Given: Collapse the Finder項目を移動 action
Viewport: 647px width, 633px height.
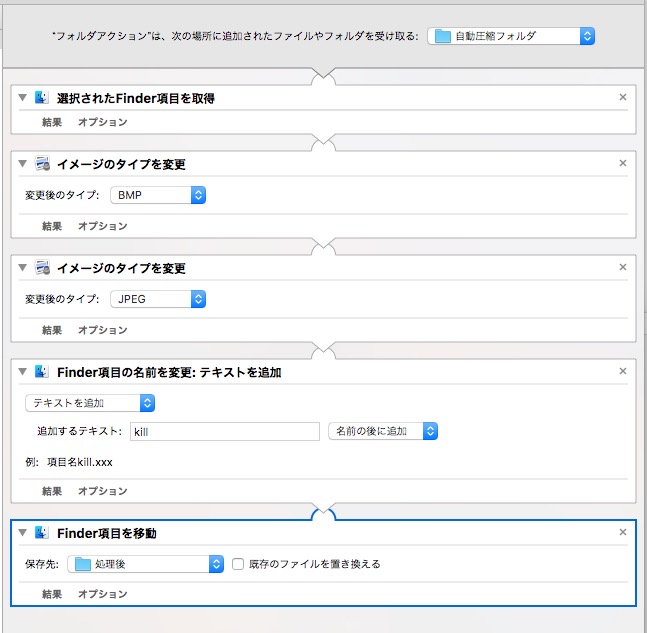Looking at the screenshot, I should pos(23,533).
